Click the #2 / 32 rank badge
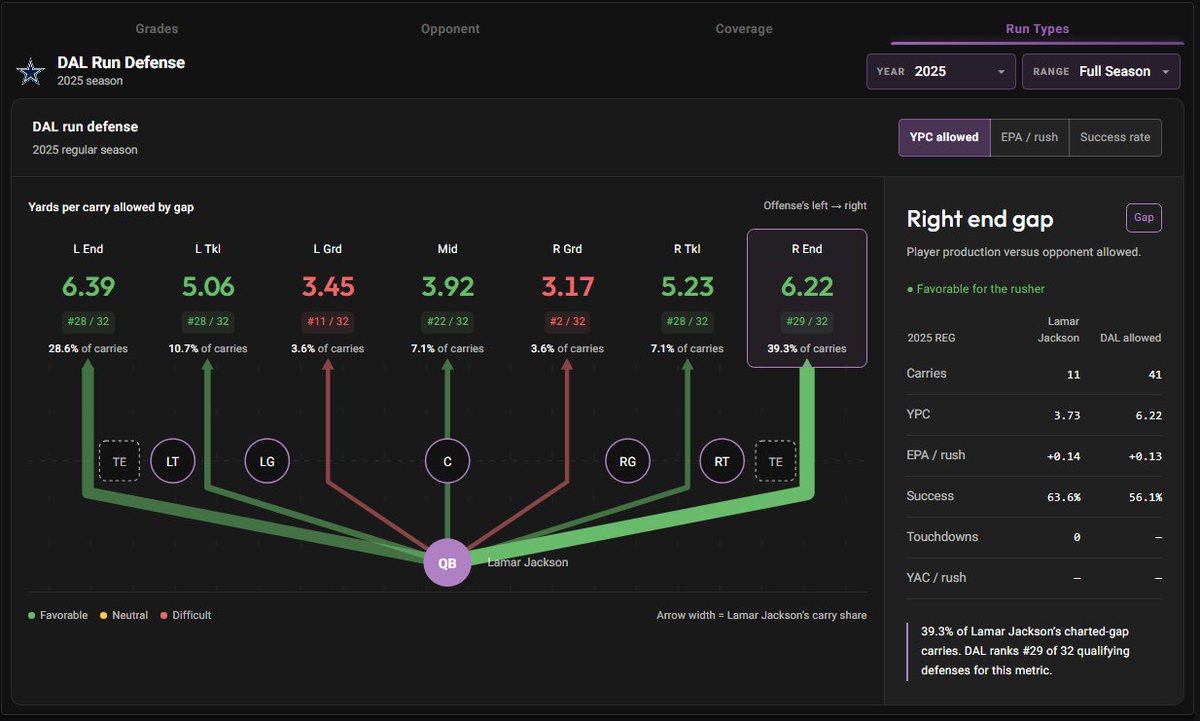1200x721 pixels. [x=567, y=322]
